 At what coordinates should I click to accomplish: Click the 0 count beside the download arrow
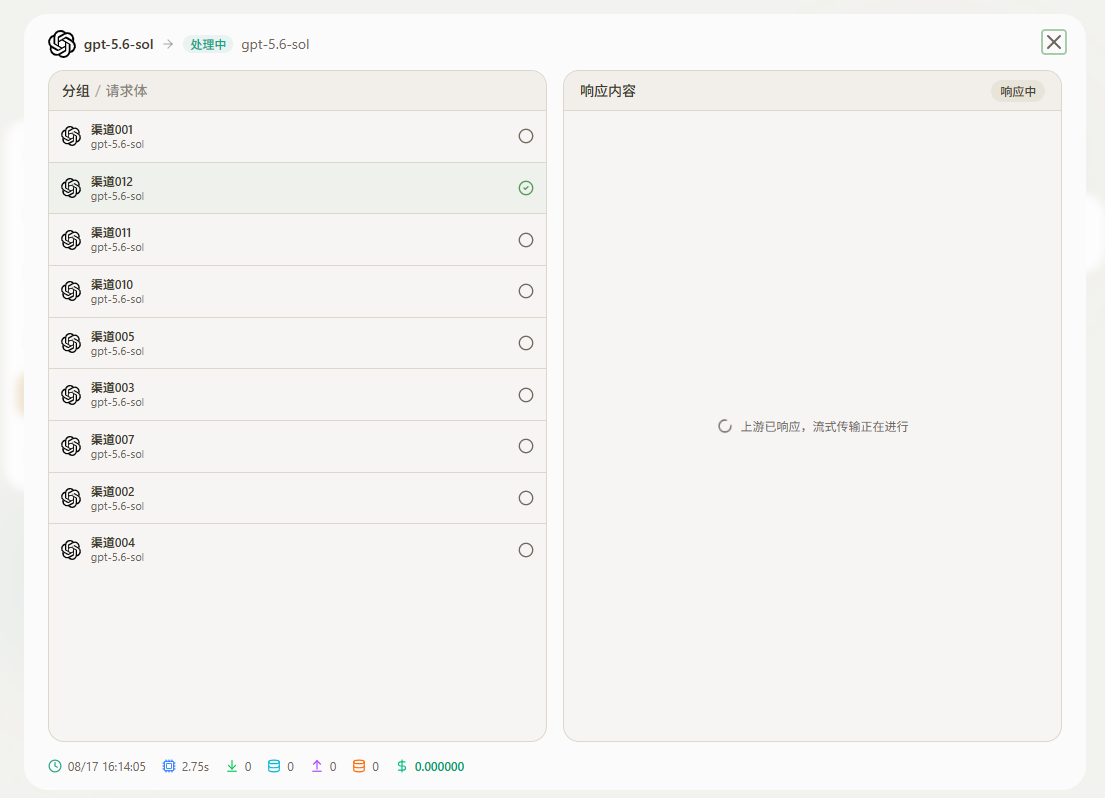pyautogui.click(x=248, y=766)
